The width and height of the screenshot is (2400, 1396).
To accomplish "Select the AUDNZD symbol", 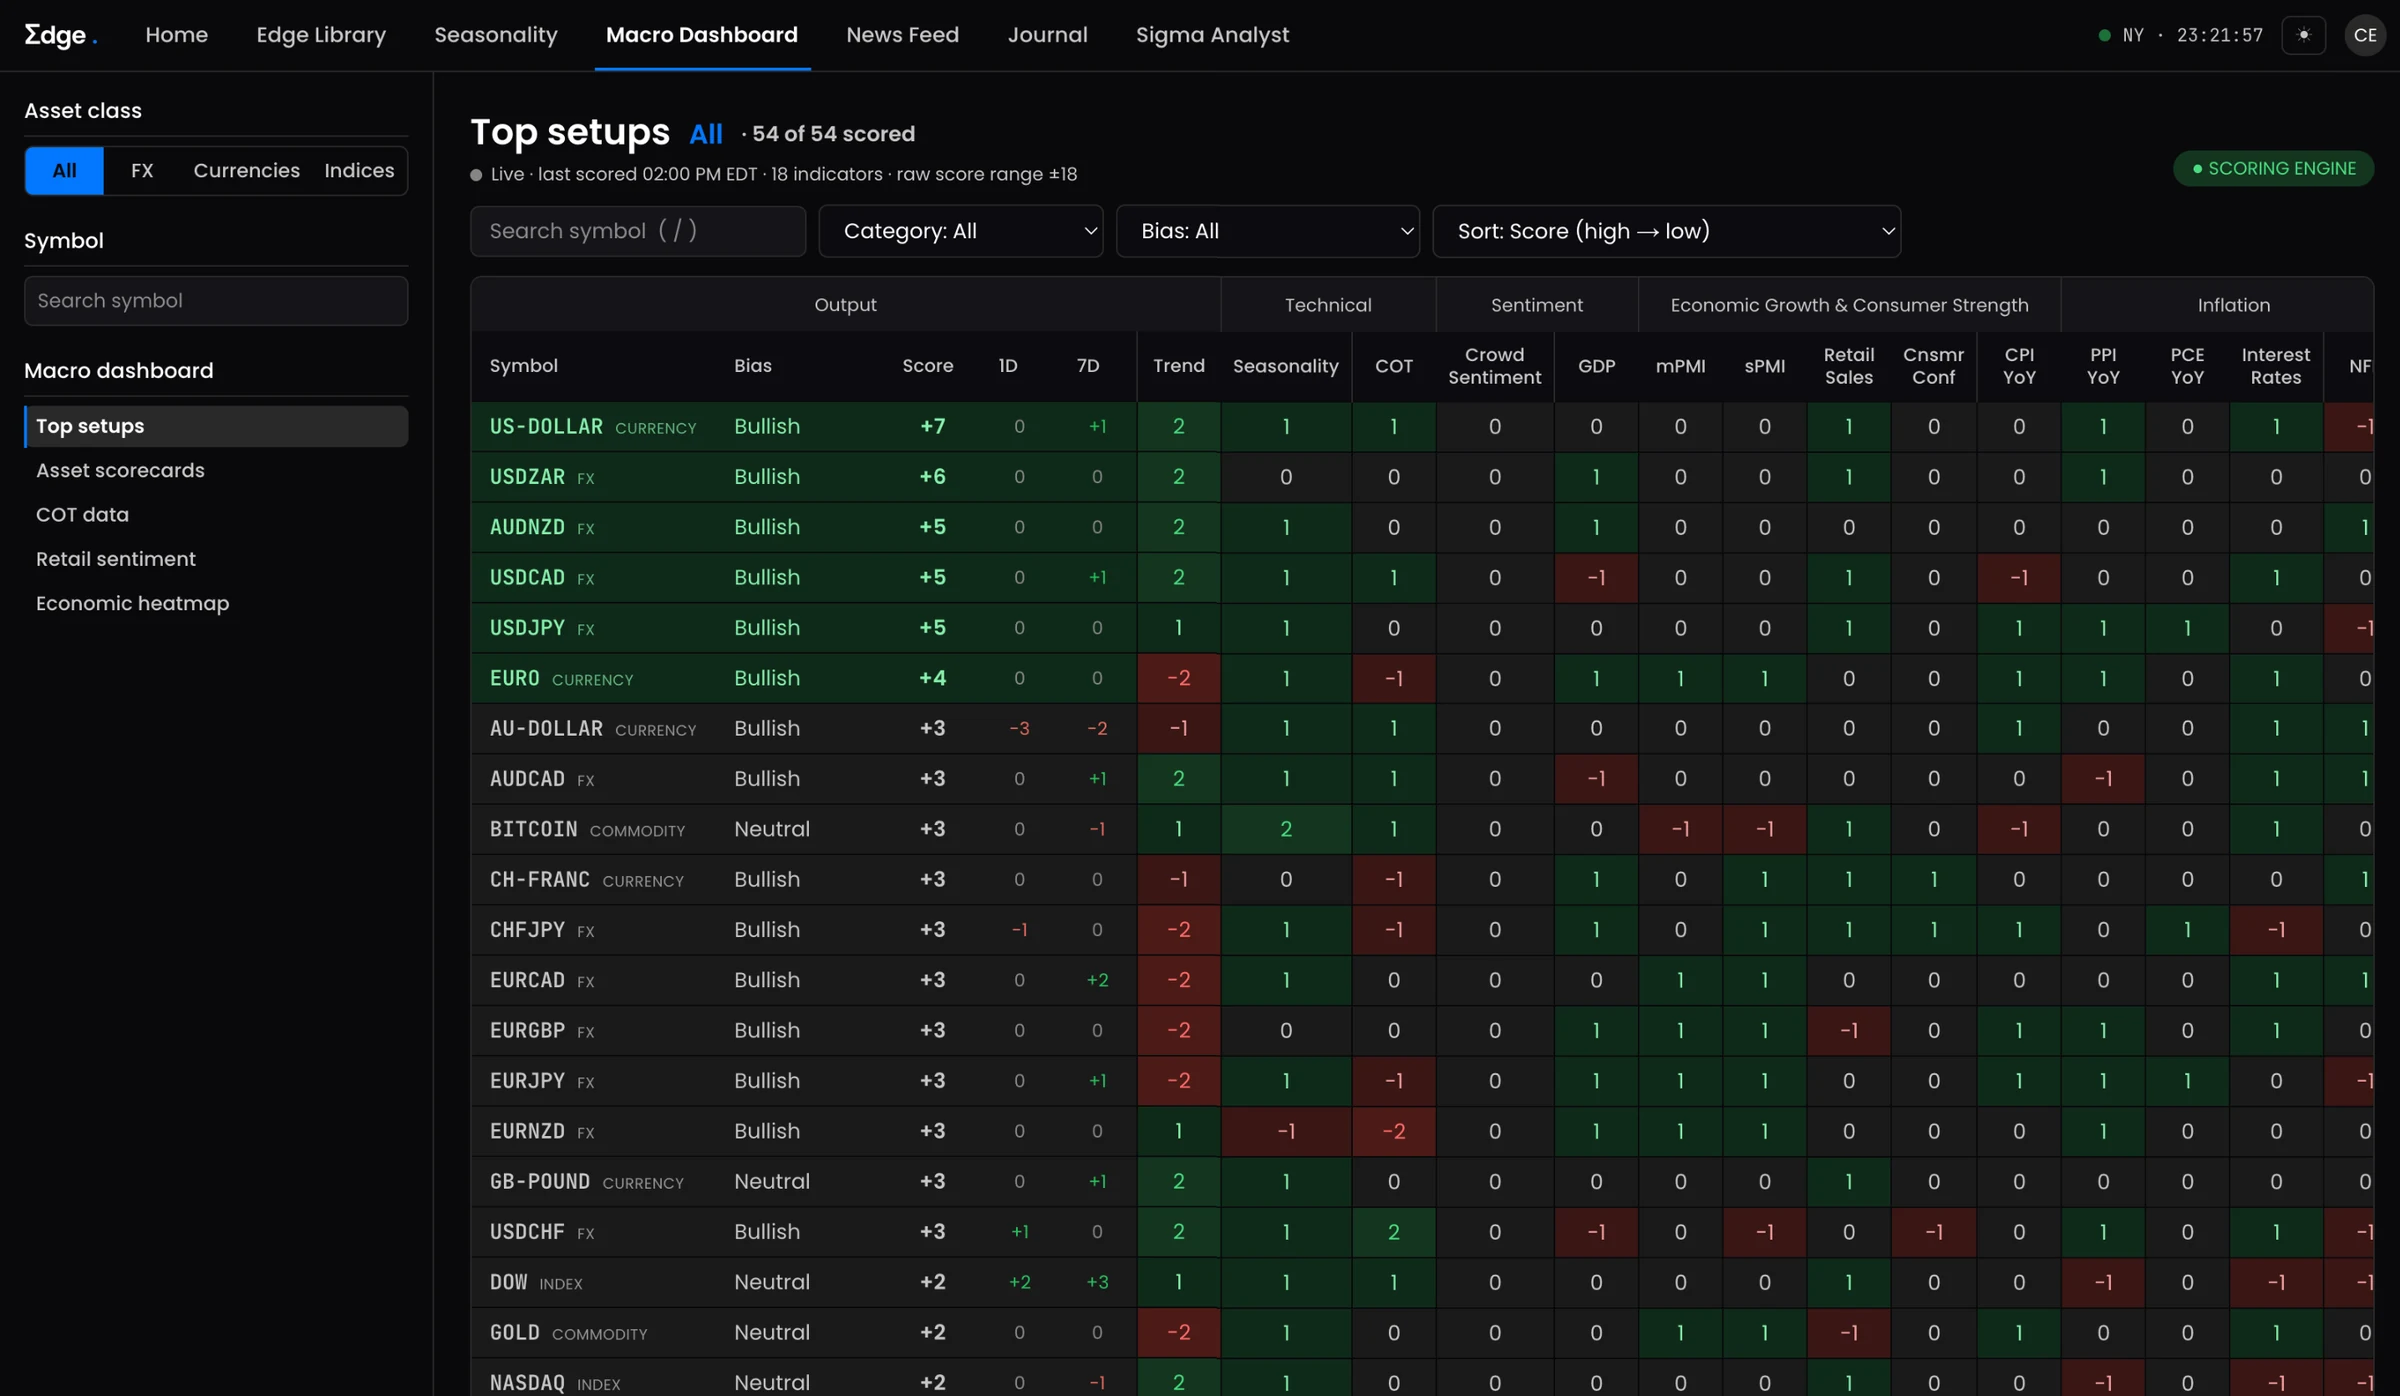I will [x=527, y=527].
